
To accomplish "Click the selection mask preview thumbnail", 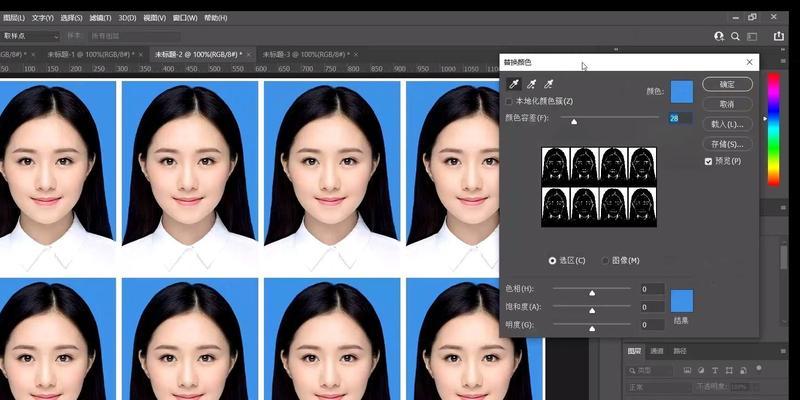I will [599, 187].
